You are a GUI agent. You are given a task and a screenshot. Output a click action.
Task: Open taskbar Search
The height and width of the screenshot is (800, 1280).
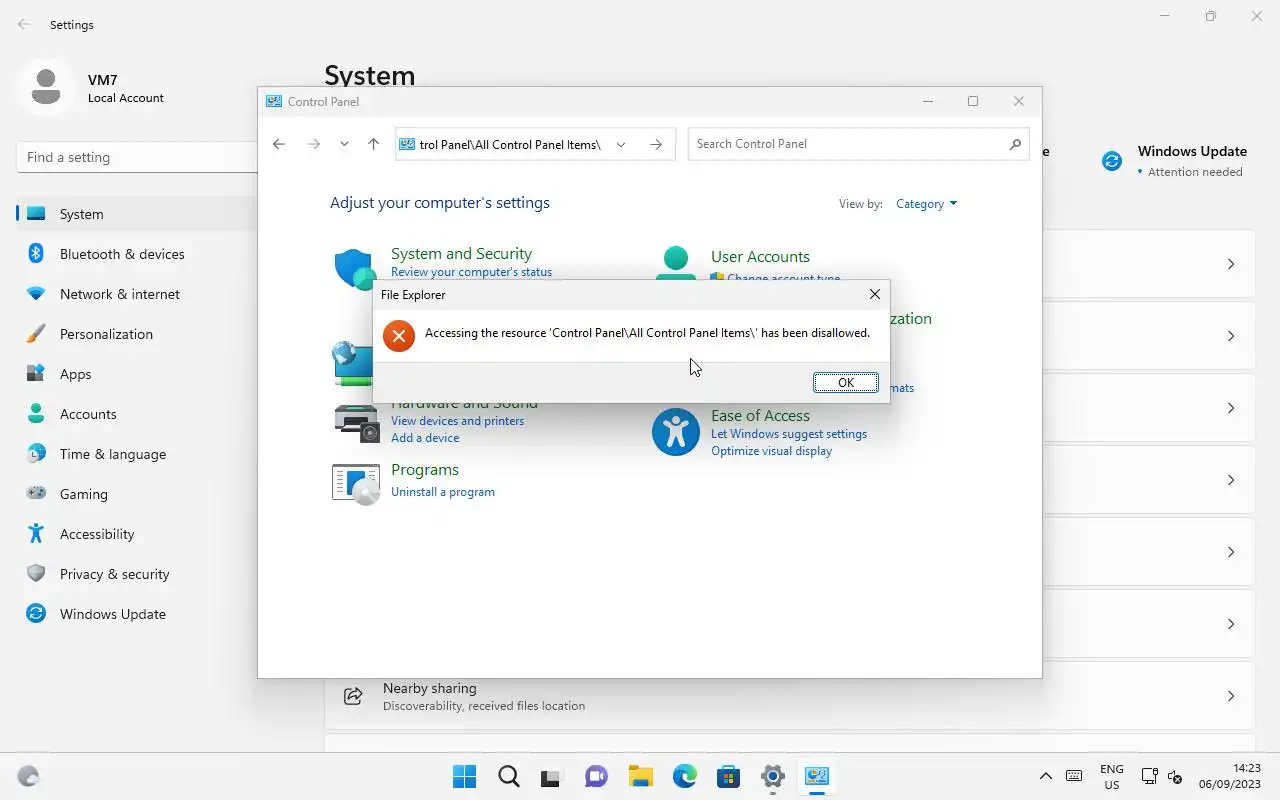click(x=509, y=776)
